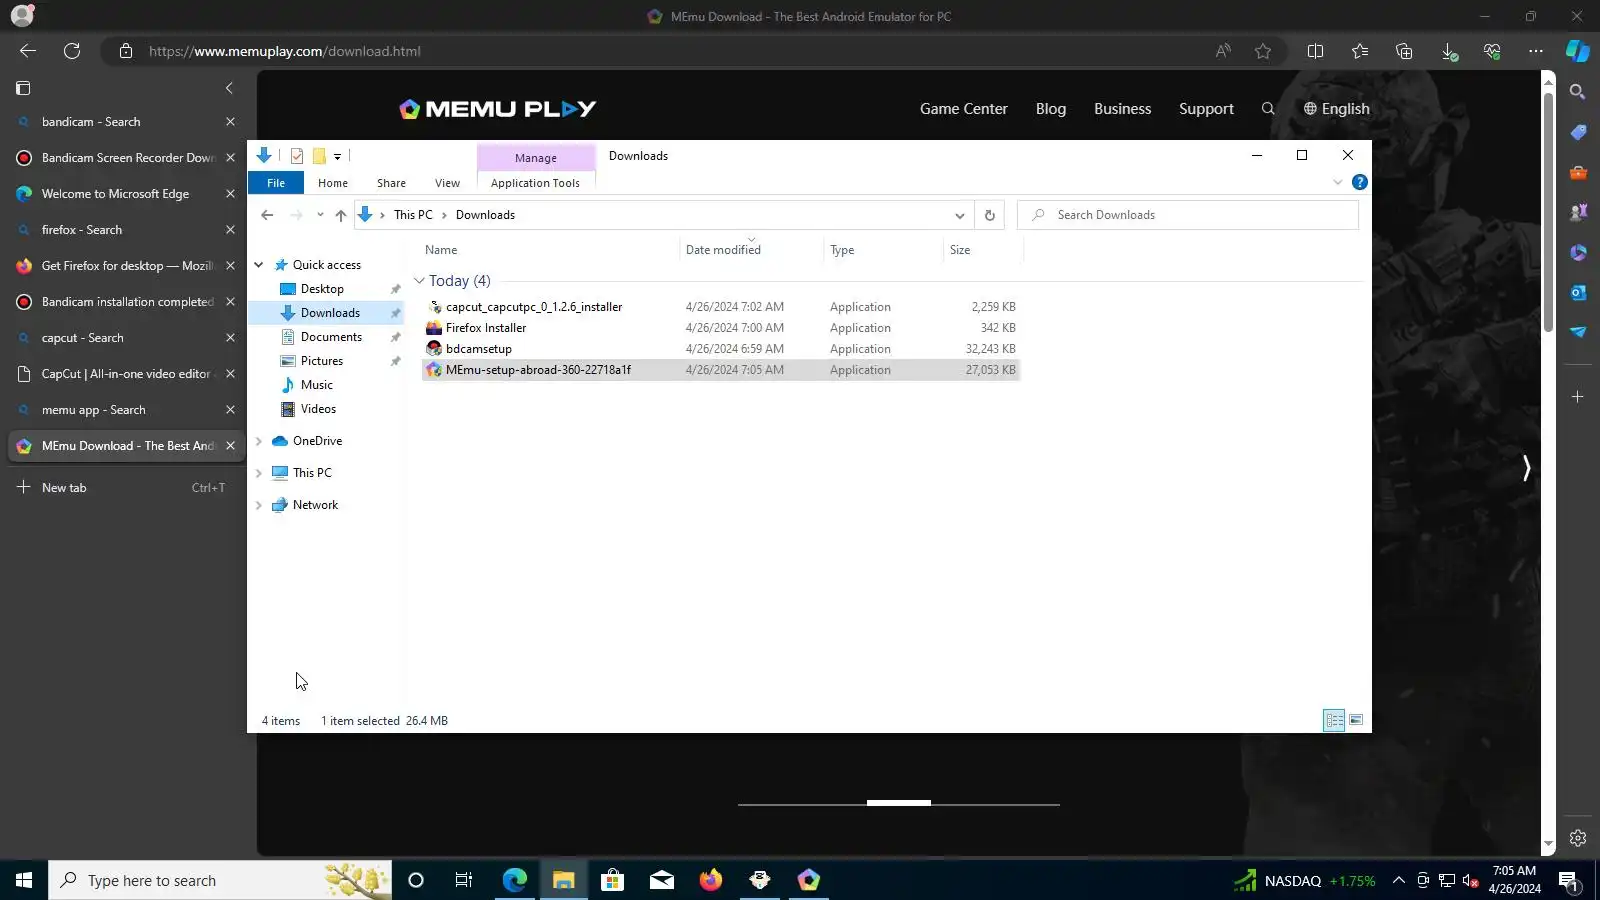Open Task View on the taskbar

pyautogui.click(x=464, y=880)
